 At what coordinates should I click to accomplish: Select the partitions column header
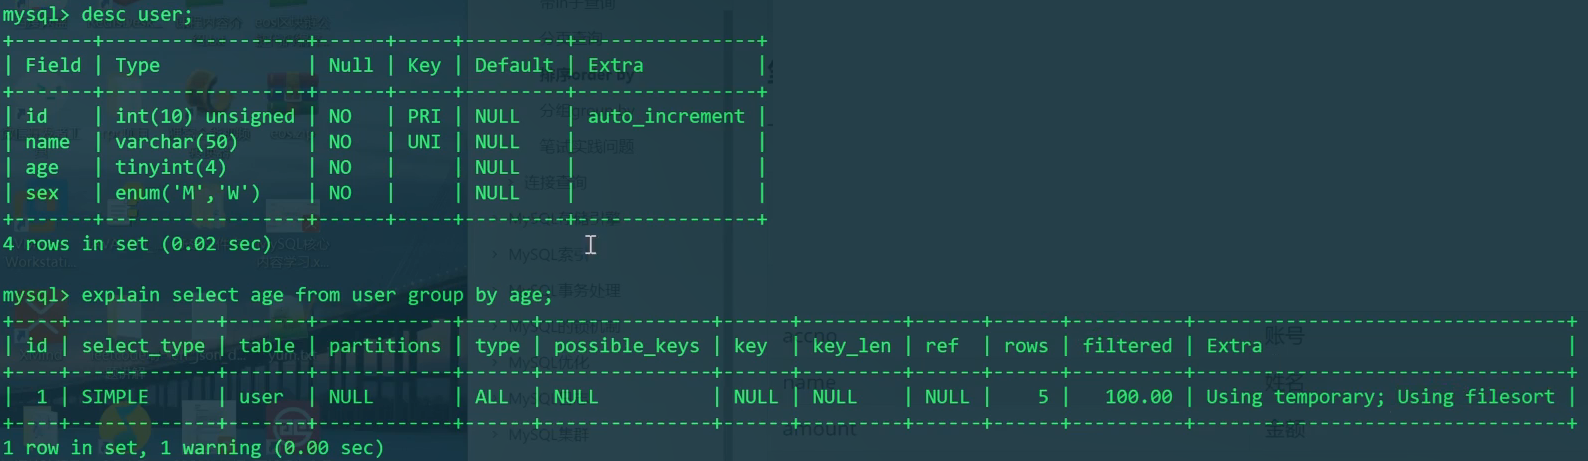pos(384,346)
